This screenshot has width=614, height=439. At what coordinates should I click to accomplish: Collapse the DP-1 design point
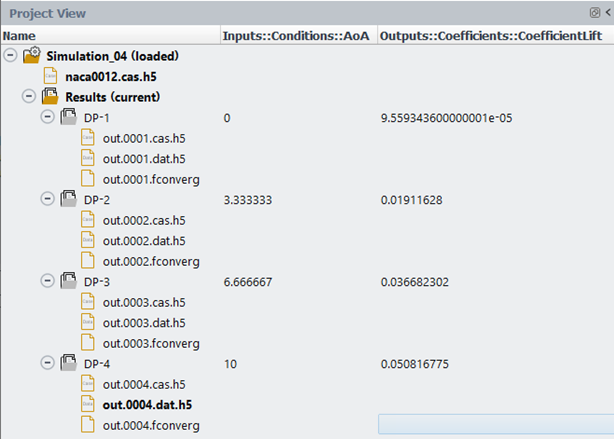point(47,117)
